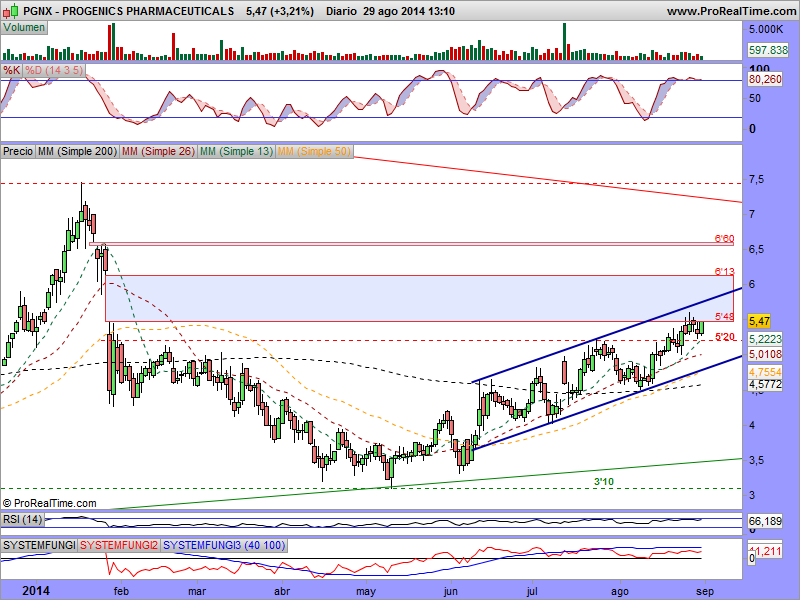
Task: Click the 1,211 SYSTEMFUNGI value box
Action: (766, 551)
